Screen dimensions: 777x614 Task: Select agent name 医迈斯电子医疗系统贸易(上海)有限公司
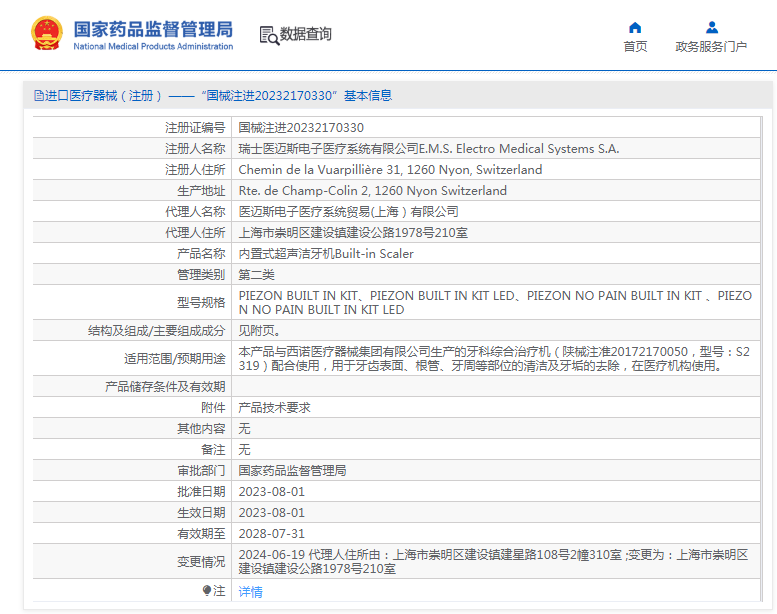point(348,212)
